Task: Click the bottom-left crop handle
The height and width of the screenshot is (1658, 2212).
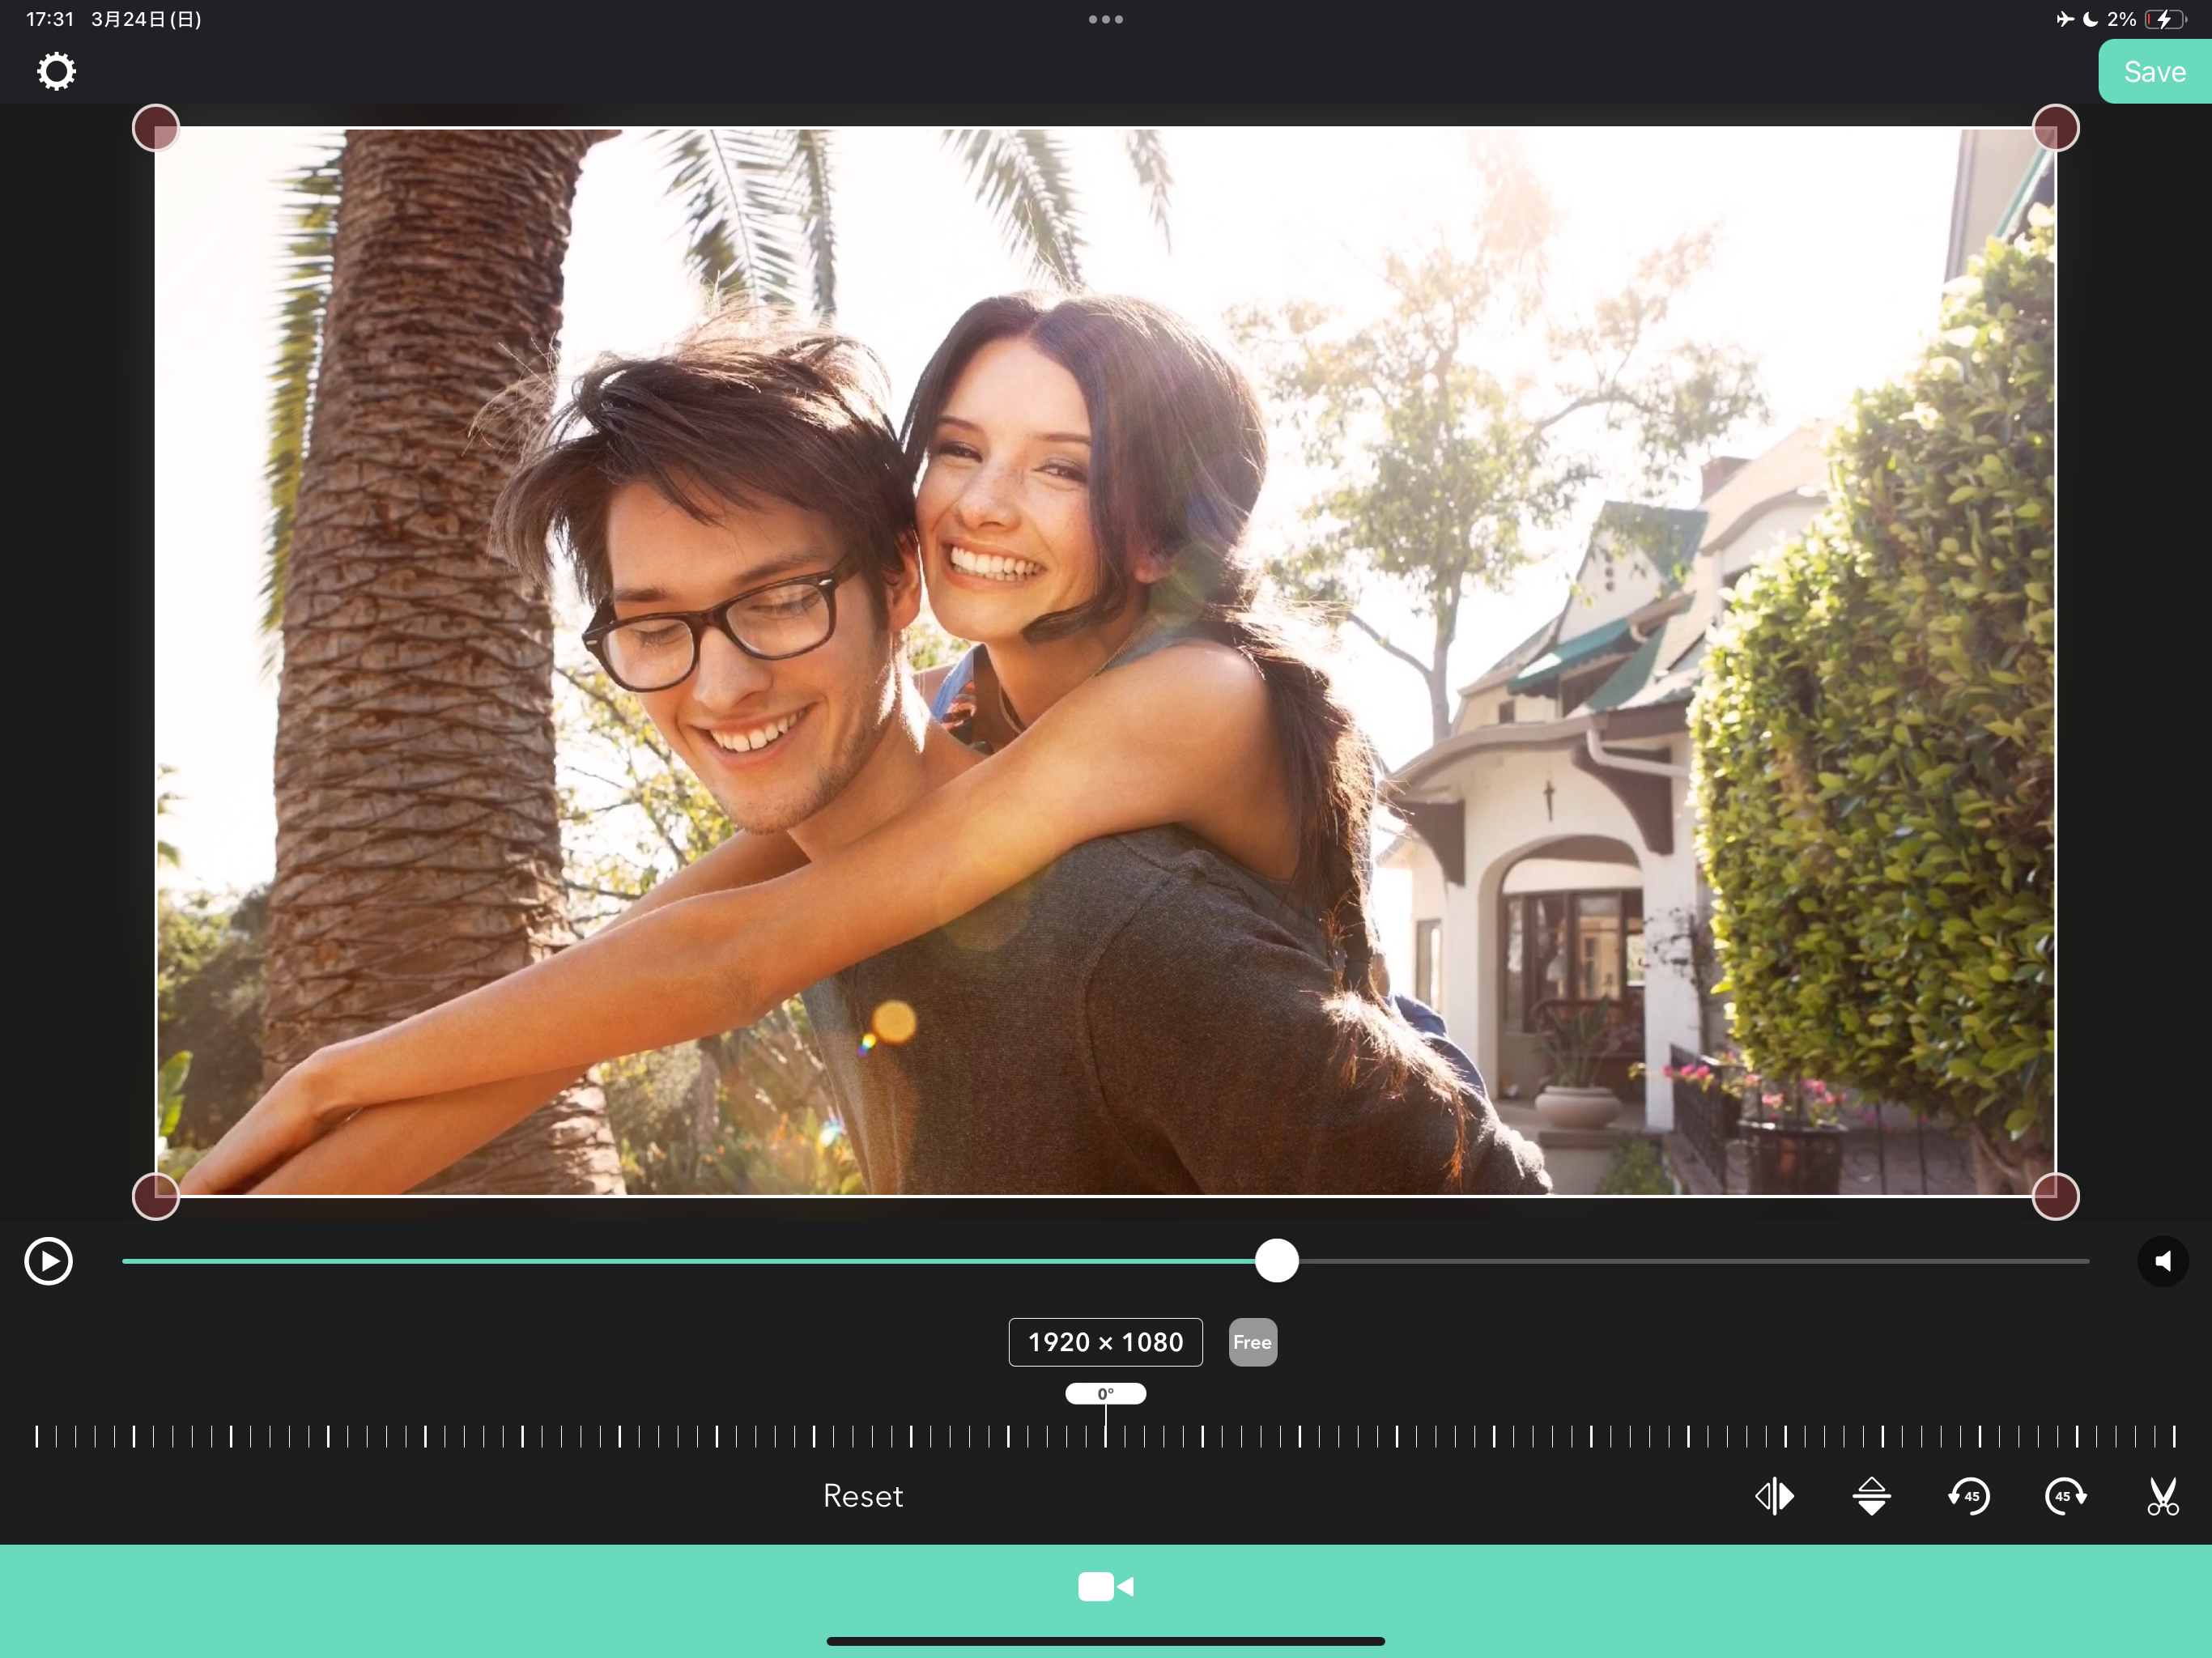Action: click(x=156, y=1196)
